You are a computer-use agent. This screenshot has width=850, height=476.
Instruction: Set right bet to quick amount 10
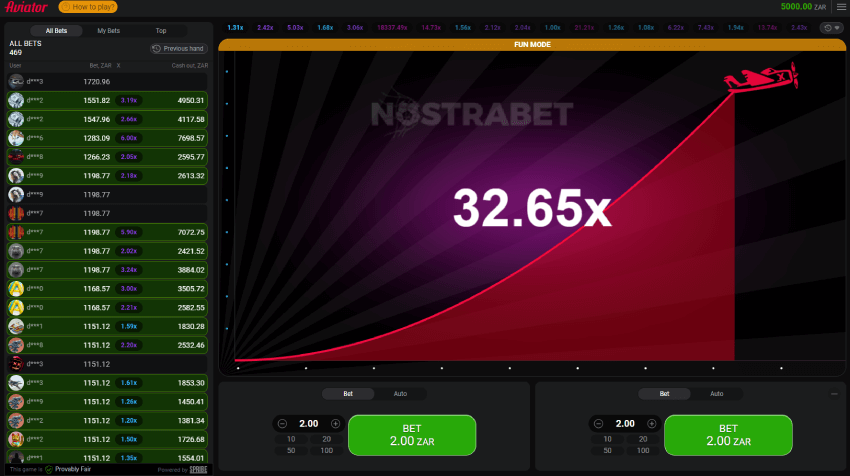point(607,440)
